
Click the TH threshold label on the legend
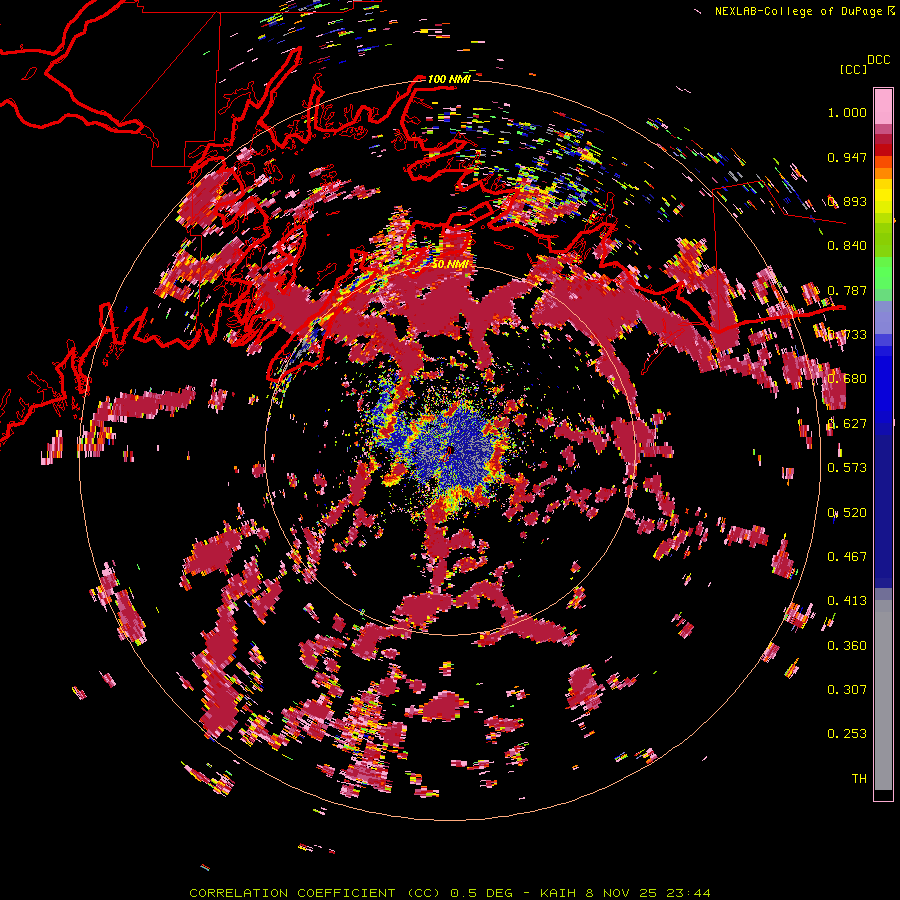click(x=859, y=779)
